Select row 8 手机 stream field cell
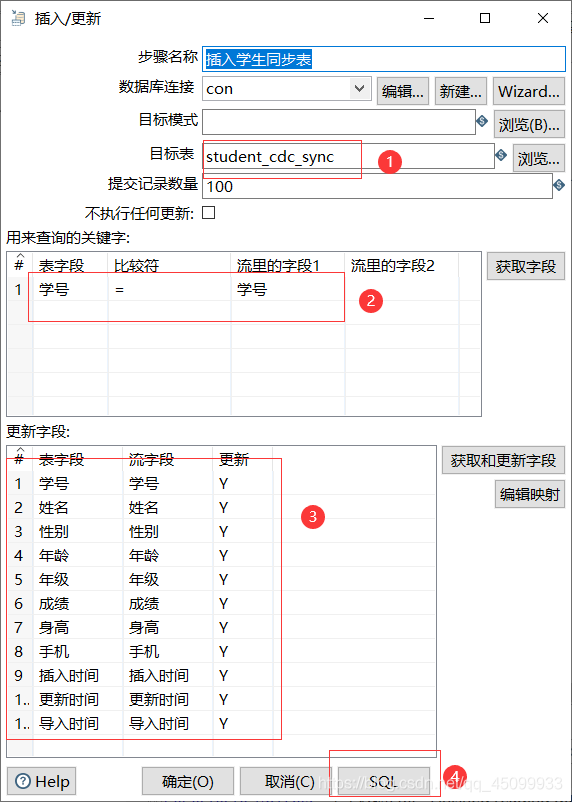The width and height of the screenshot is (572, 802). [167, 652]
